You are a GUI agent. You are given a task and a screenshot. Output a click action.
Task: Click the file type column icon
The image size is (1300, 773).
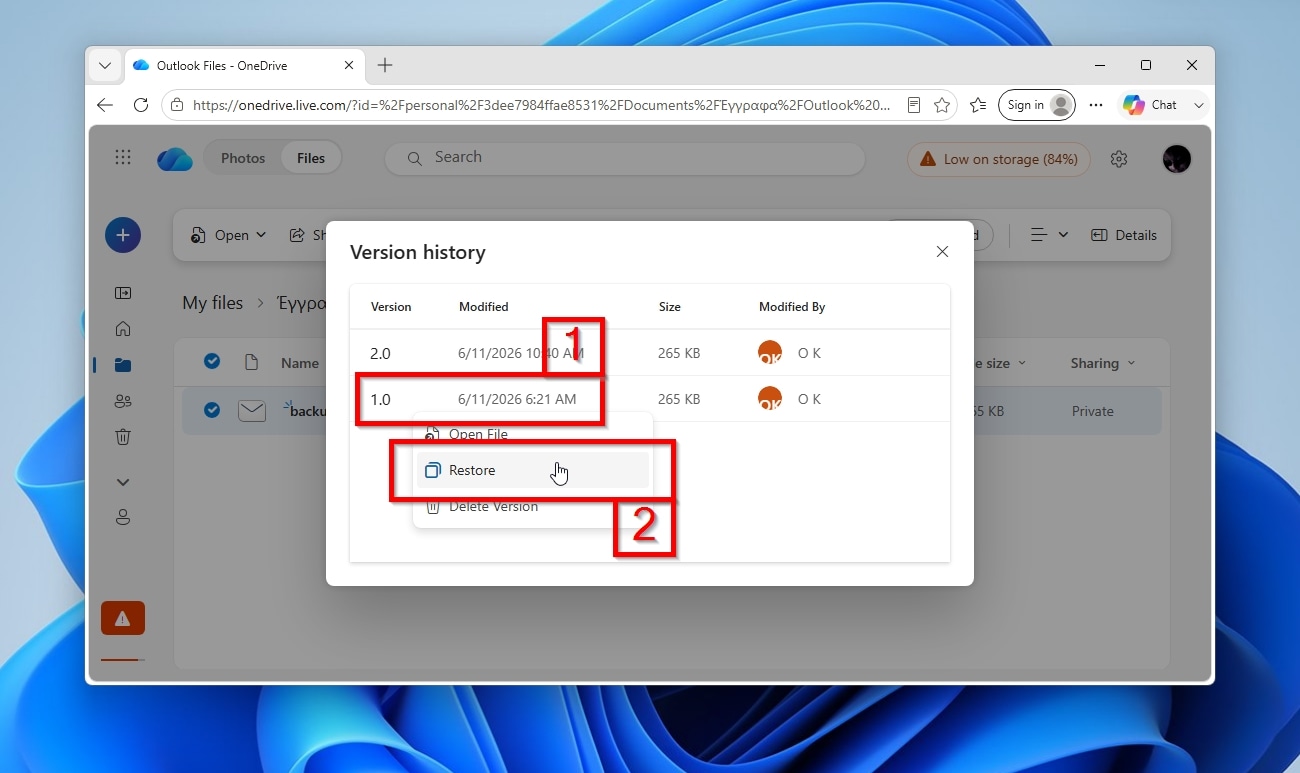tap(251, 362)
